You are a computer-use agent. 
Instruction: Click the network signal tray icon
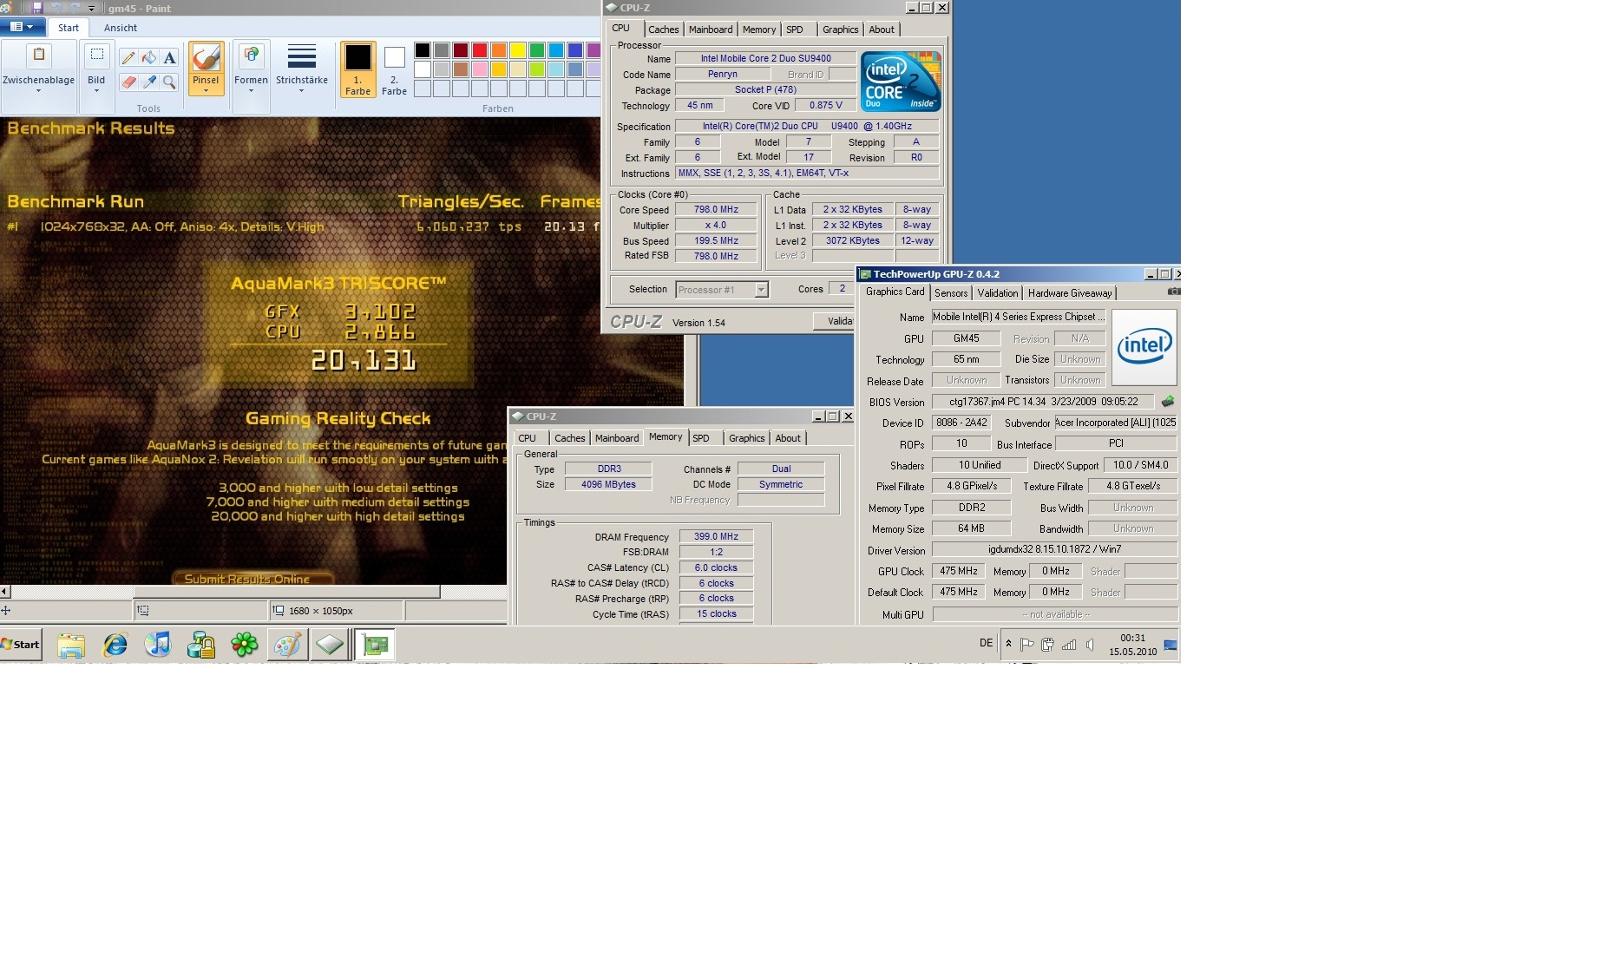(1069, 645)
